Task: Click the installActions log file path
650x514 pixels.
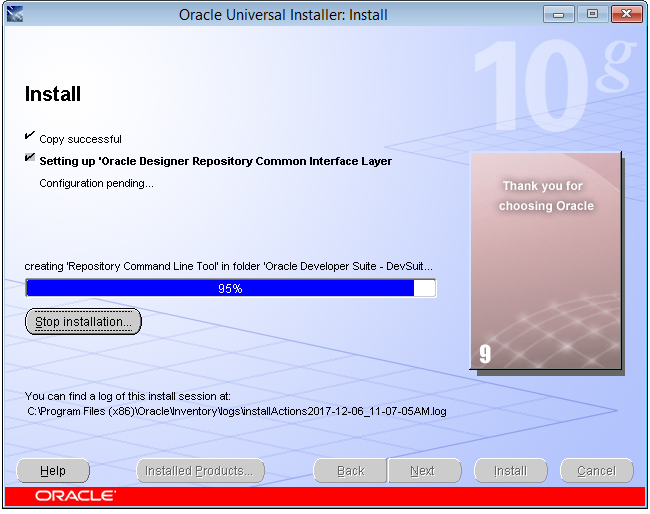Action: click(237, 412)
